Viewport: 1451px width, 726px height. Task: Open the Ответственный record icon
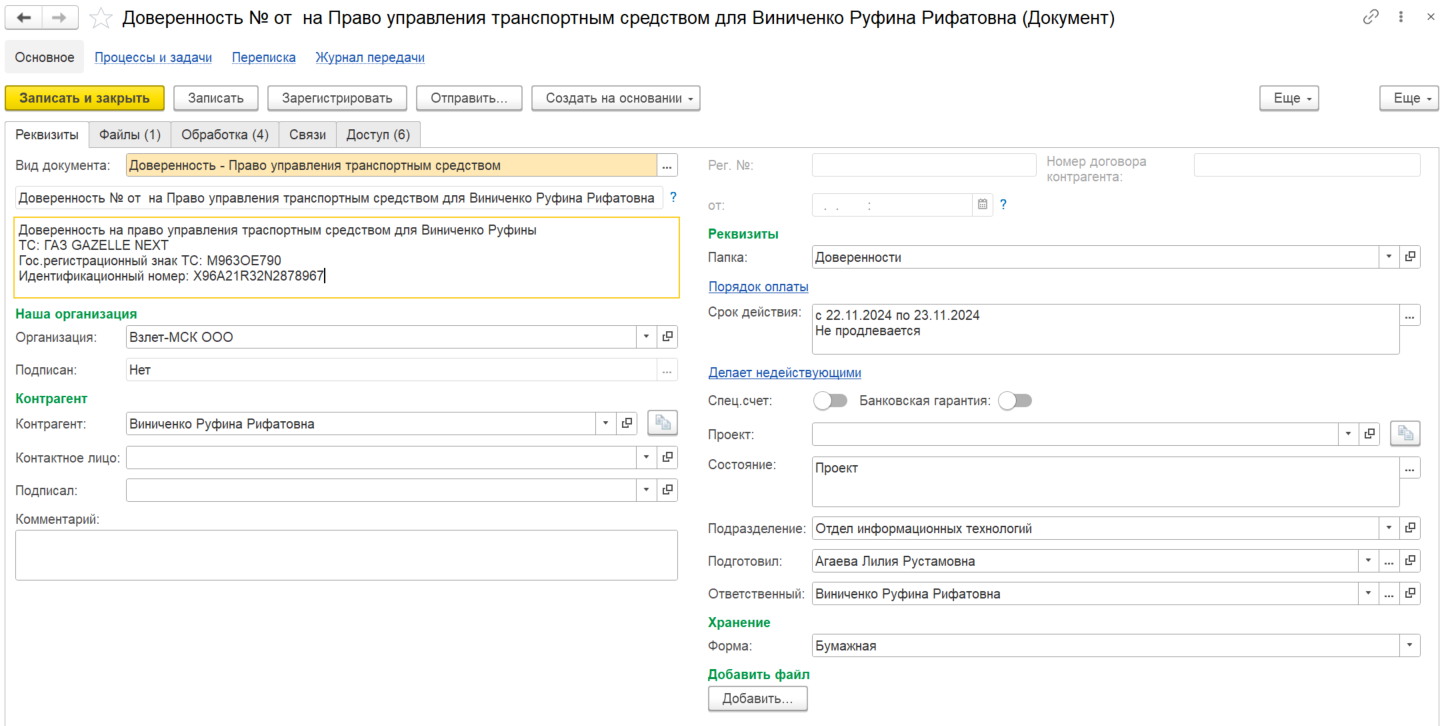[x=1410, y=594]
